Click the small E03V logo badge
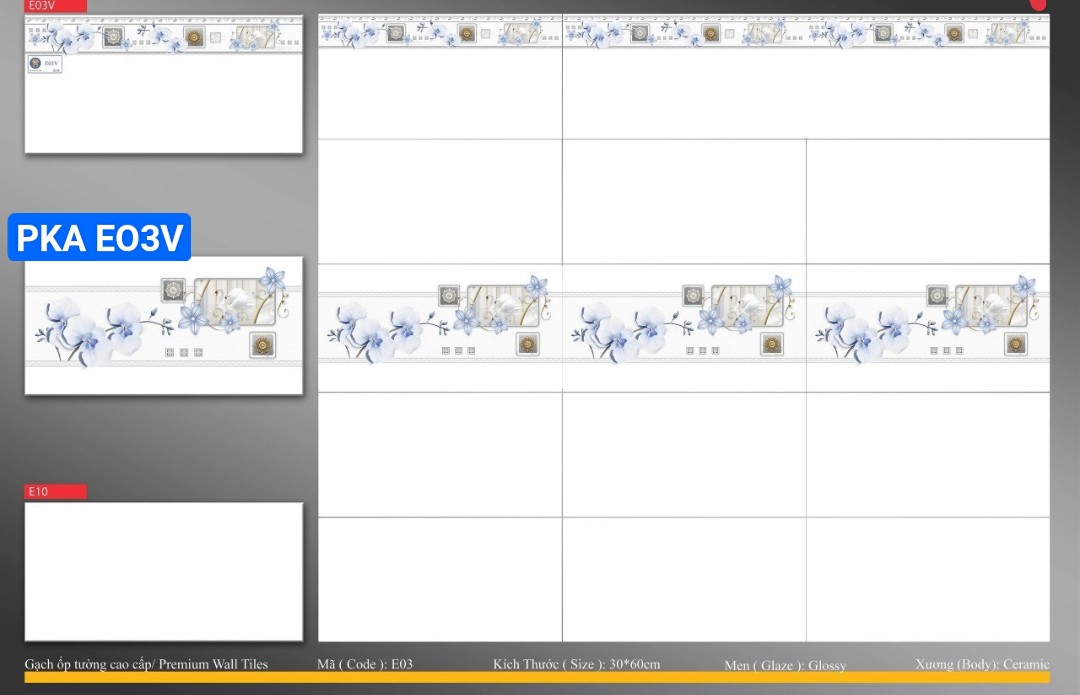1080x695 pixels. coord(43,65)
